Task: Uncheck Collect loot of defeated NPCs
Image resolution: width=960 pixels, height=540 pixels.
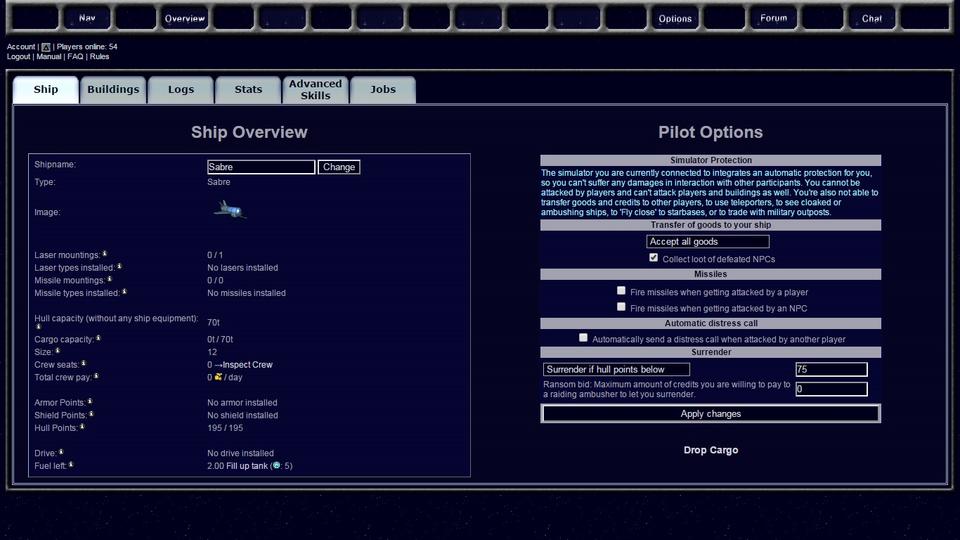Action: (654, 258)
